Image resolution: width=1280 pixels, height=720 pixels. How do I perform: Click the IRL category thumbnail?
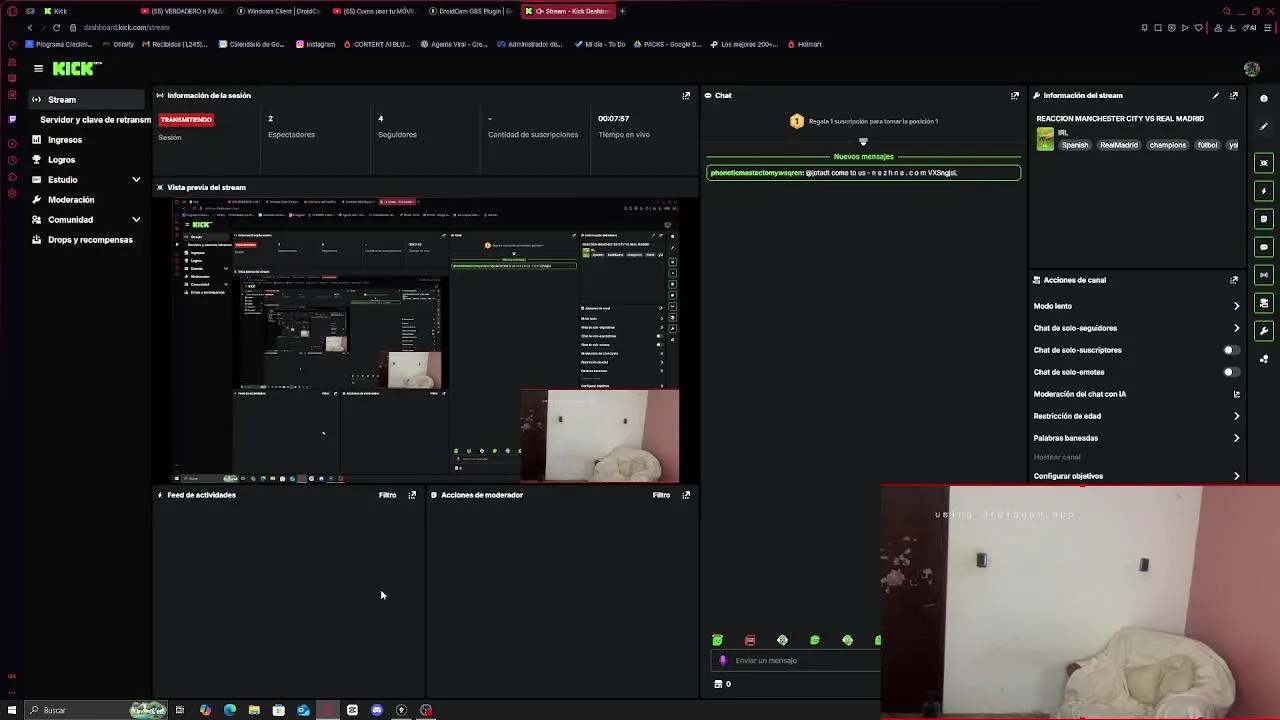click(x=1045, y=139)
